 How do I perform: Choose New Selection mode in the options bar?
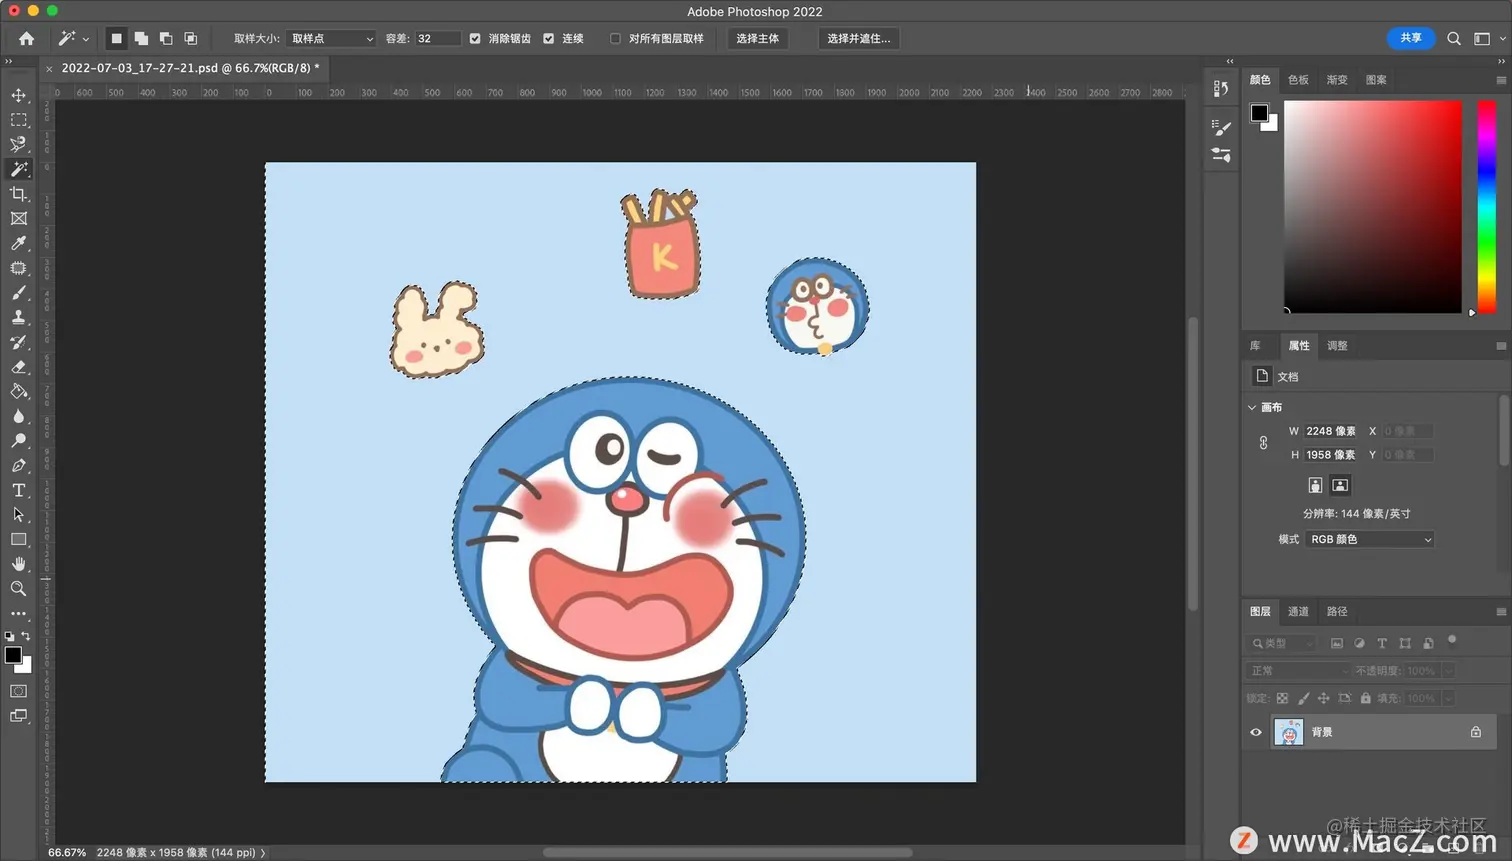(x=116, y=38)
